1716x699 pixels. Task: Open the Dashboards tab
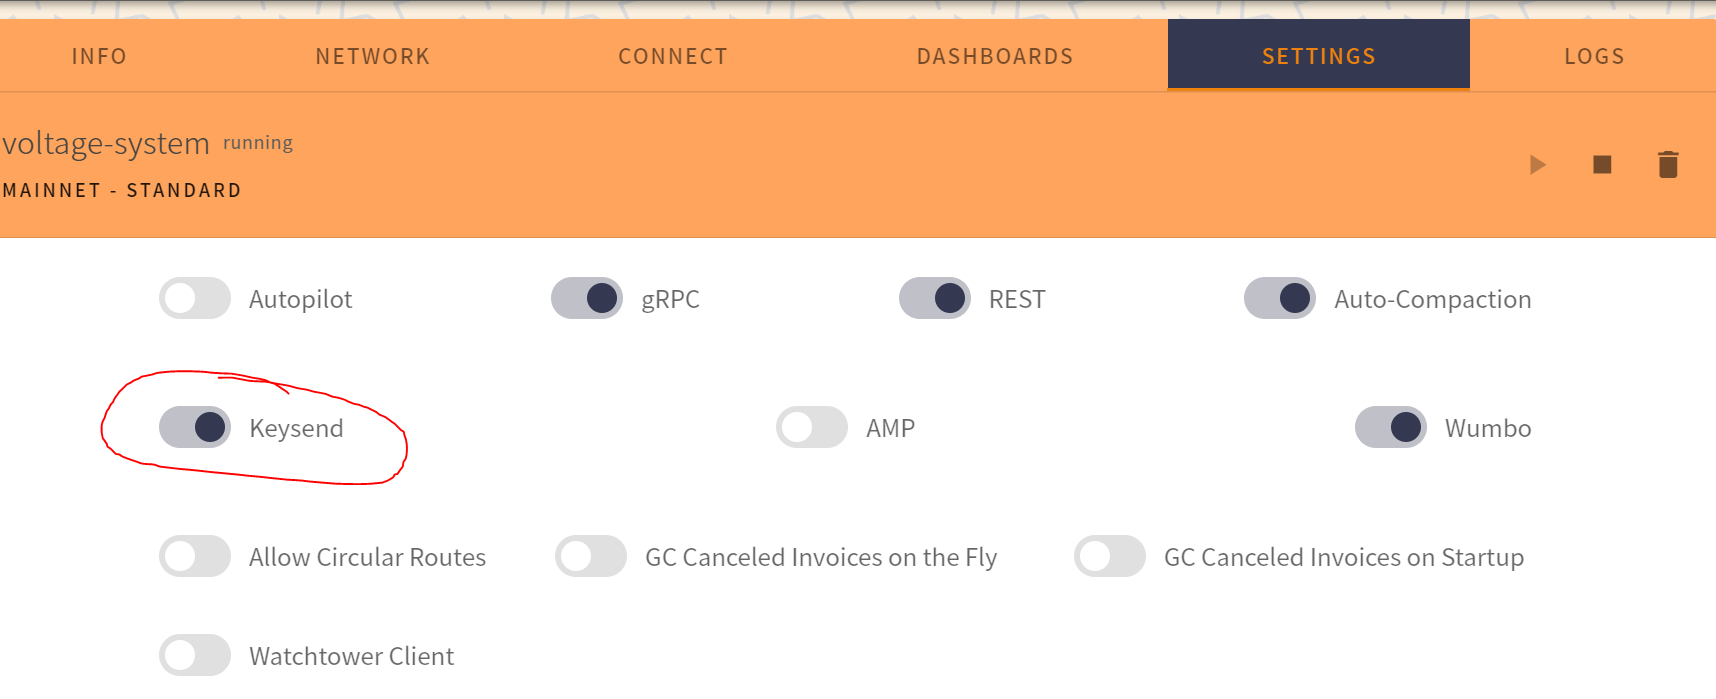(995, 56)
